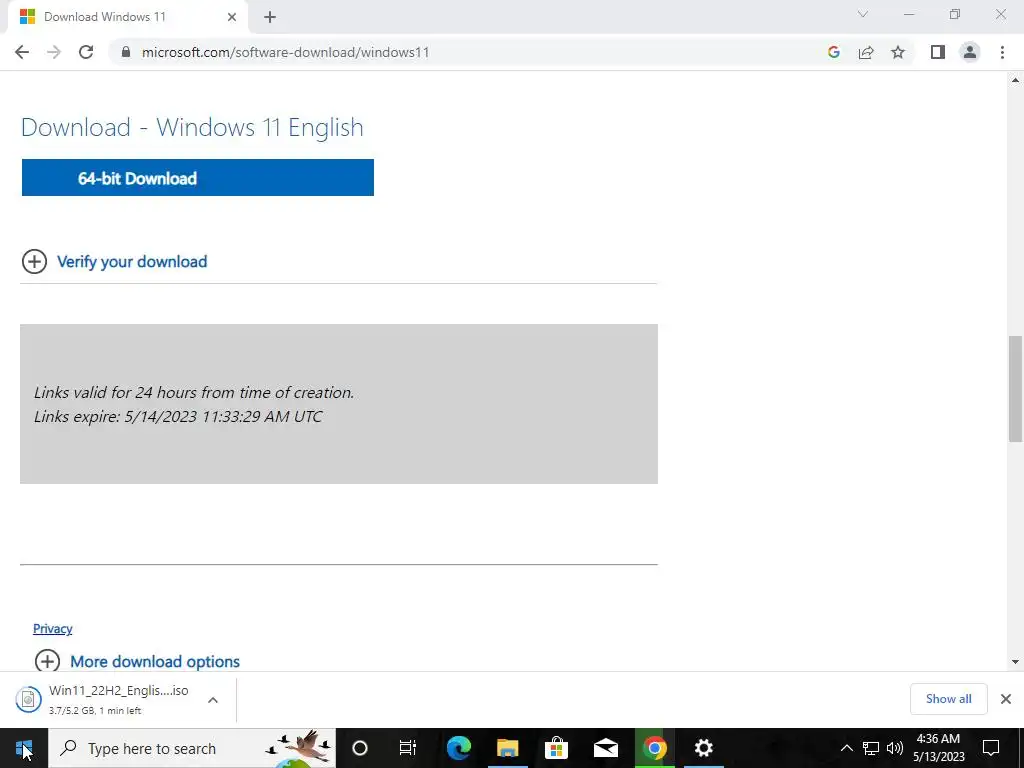Image resolution: width=1024 pixels, height=768 pixels.
Task: Open the Windows Start menu
Action: pos(24,748)
